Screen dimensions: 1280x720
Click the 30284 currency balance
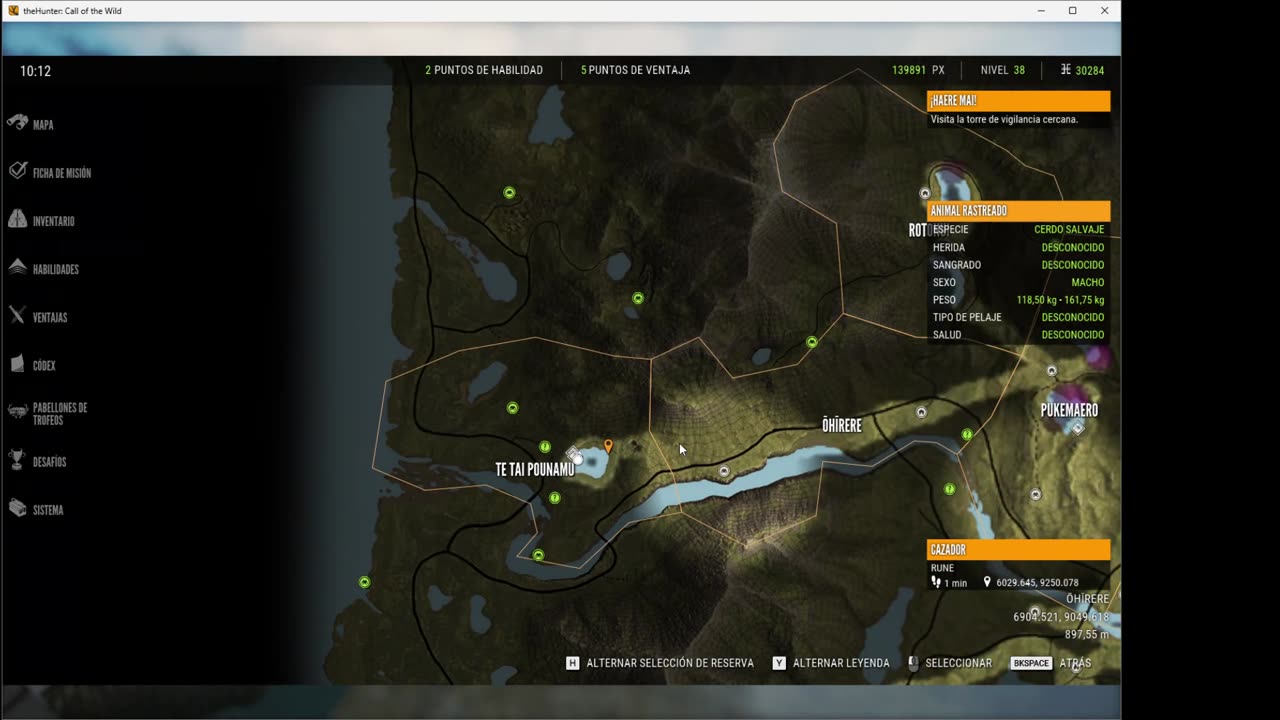pyautogui.click(x=1083, y=70)
